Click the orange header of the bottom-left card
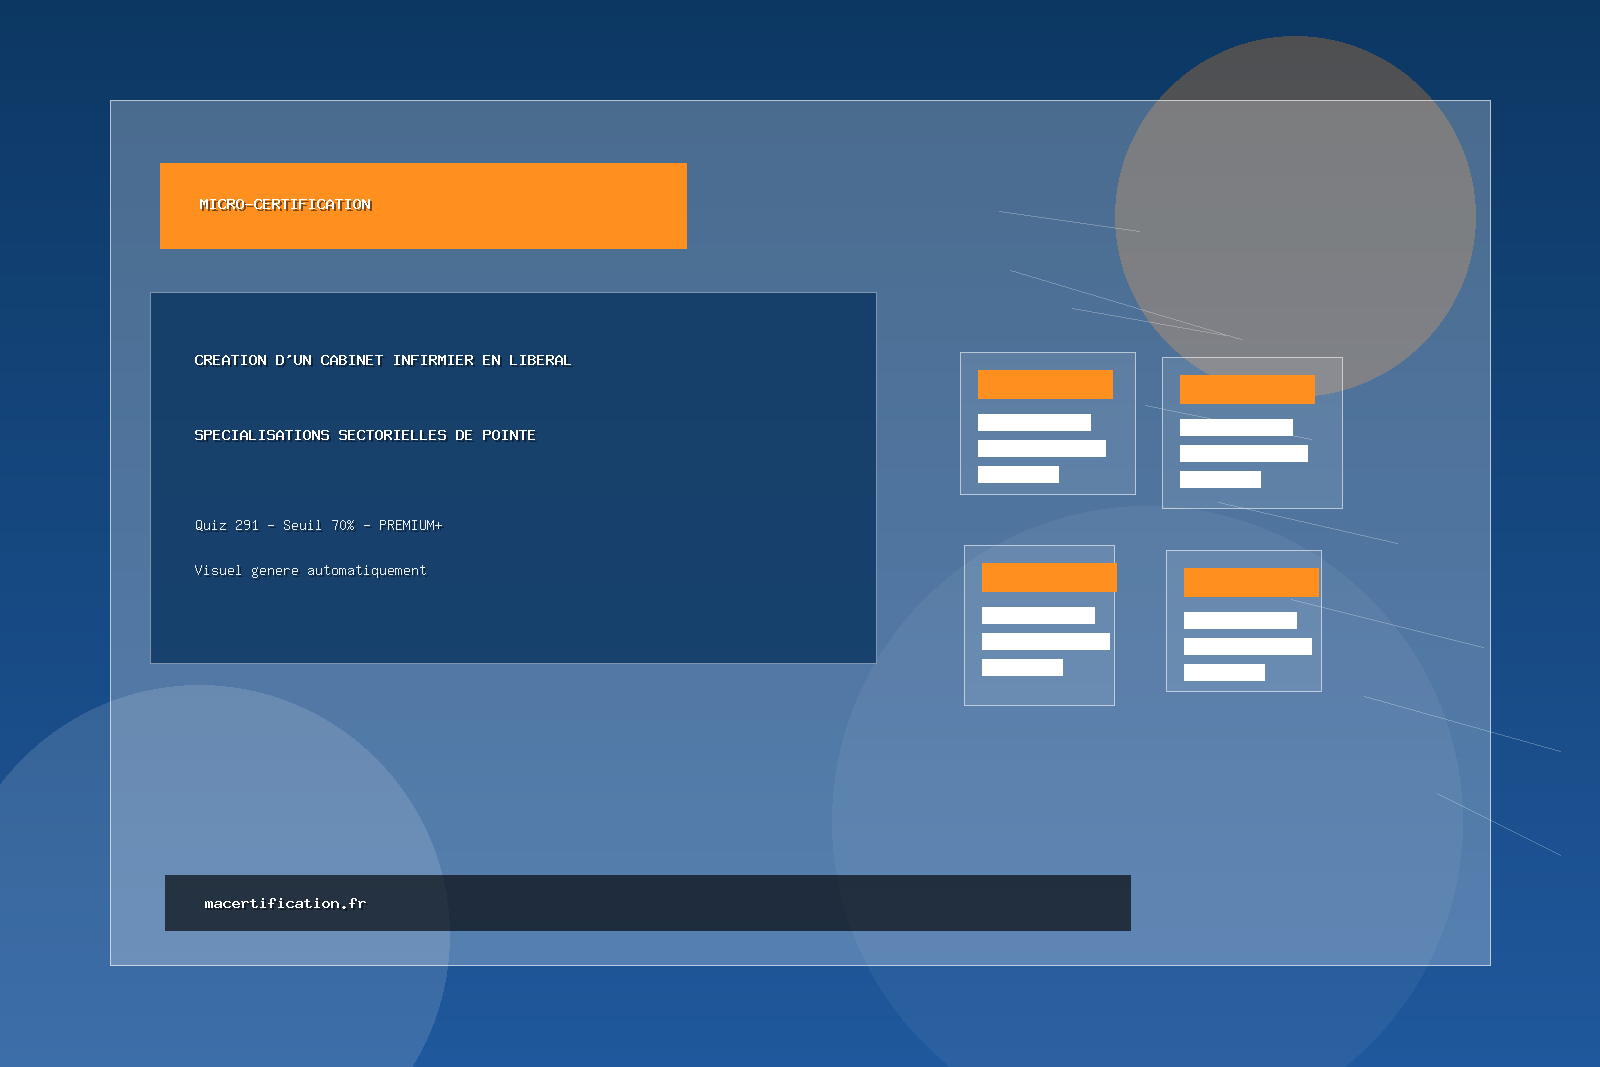 (1049, 577)
